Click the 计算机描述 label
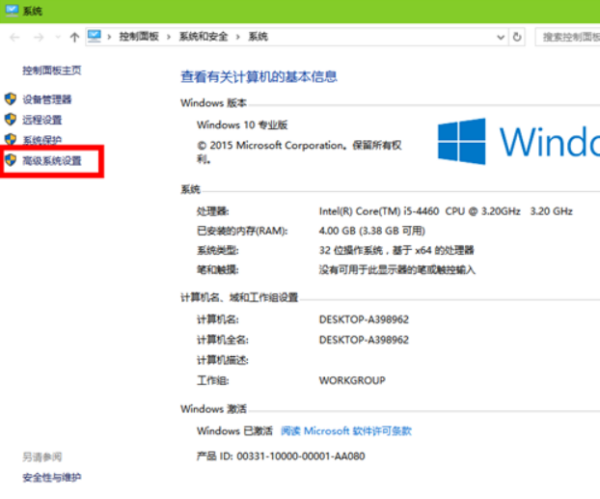Screen dimensions: 600x499 [222, 360]
